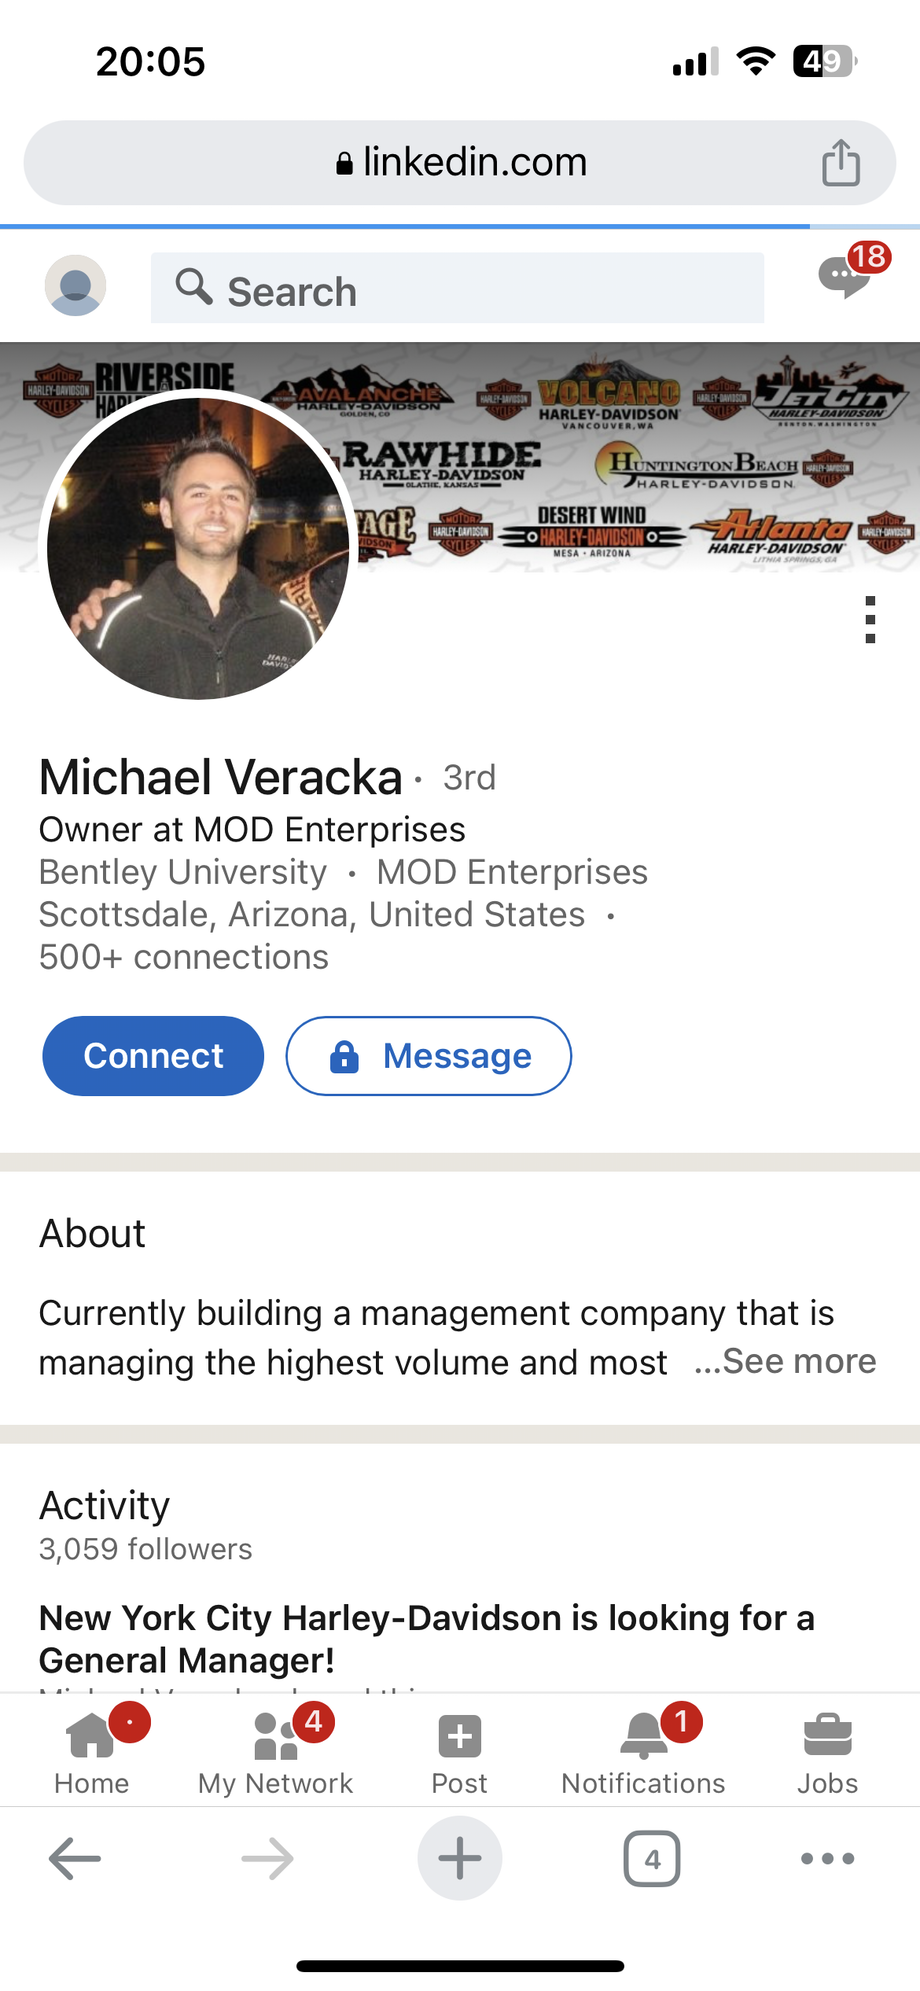Image resolution: width=920 pixels, height=1991 pixels.
Task: Tap the browser back arrow
Action: click(75, 1859)
